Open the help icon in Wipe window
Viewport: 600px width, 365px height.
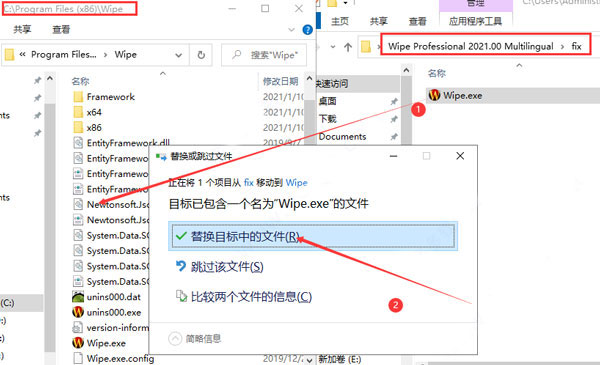(307, 29)
